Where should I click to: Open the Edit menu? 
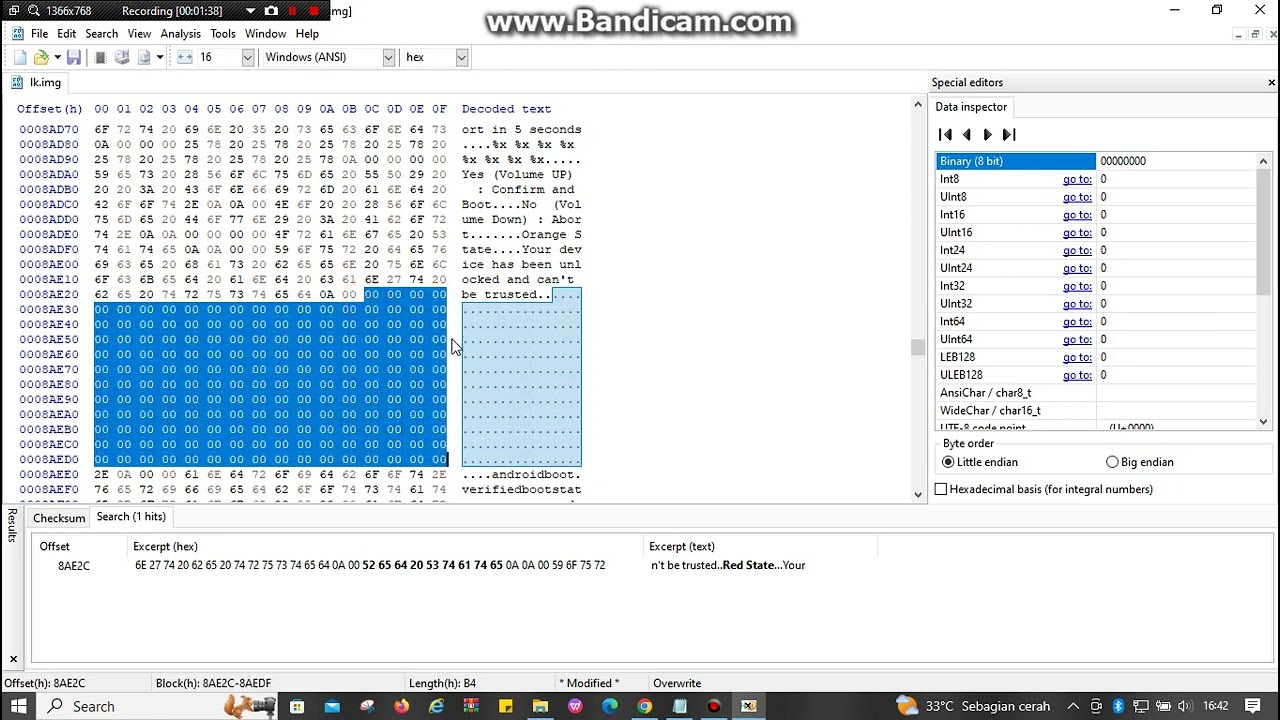pyautogui.click(x=66, y=34)
